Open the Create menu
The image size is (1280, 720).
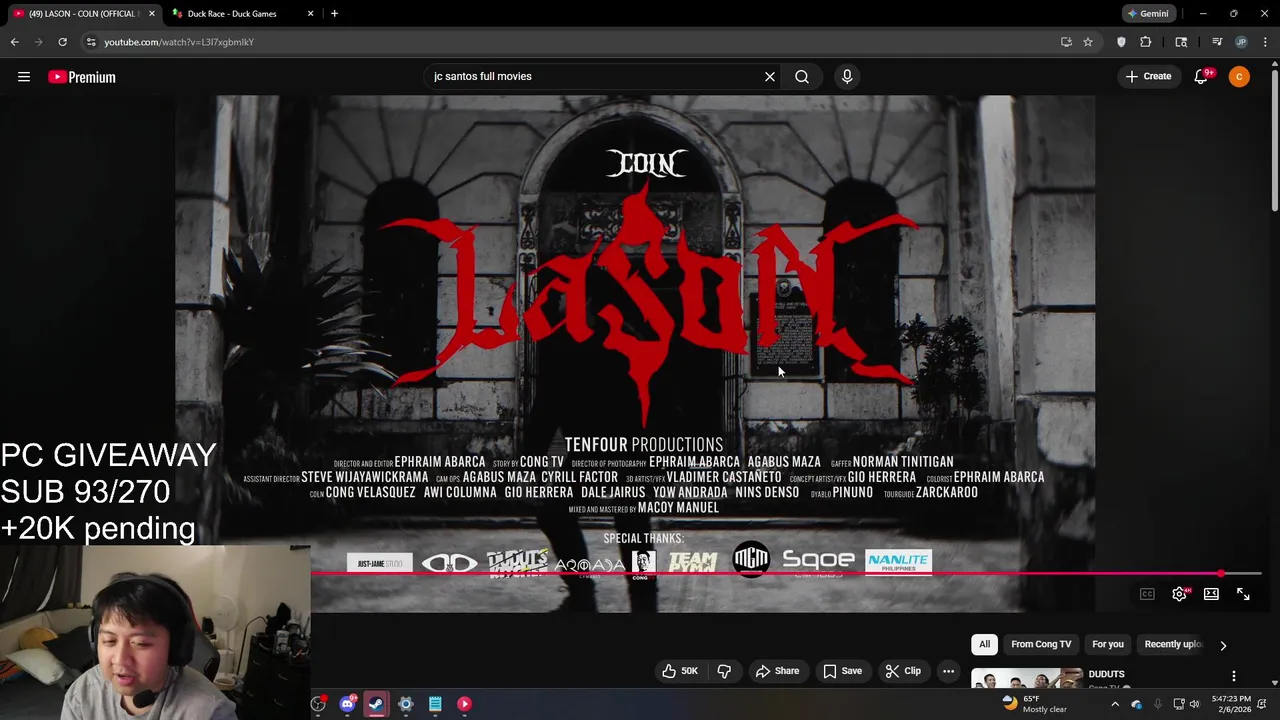1148,77
